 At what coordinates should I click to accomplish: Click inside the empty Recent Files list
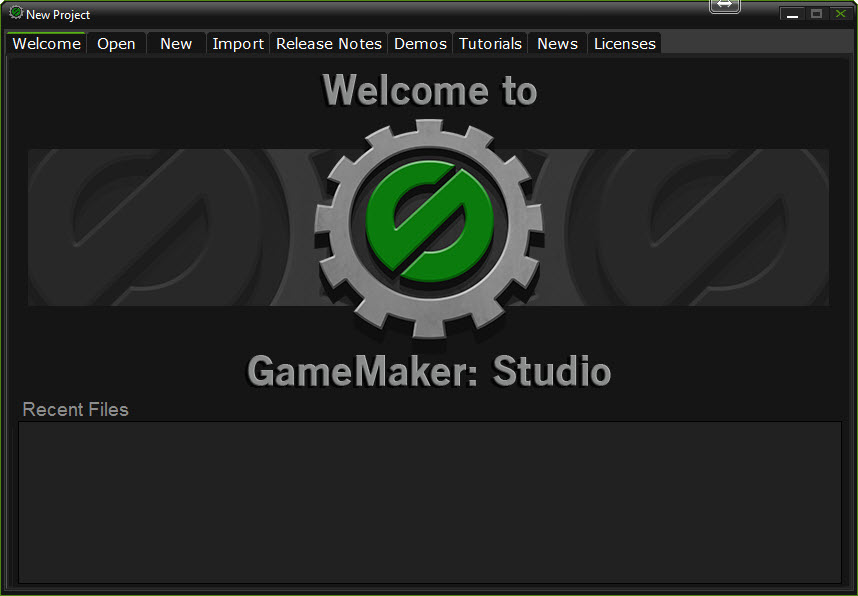coord(429,501)
